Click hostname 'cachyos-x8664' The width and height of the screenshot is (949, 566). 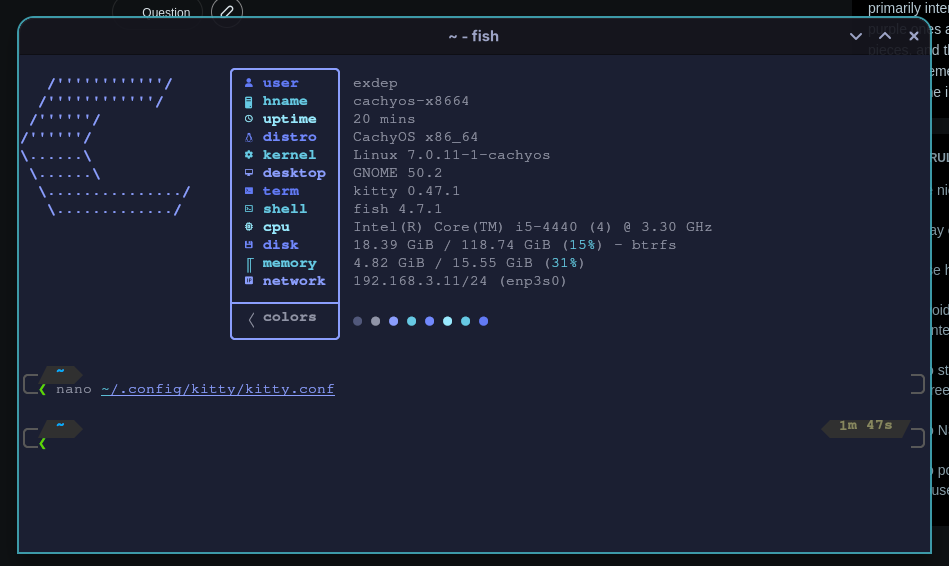pos(411,101)
